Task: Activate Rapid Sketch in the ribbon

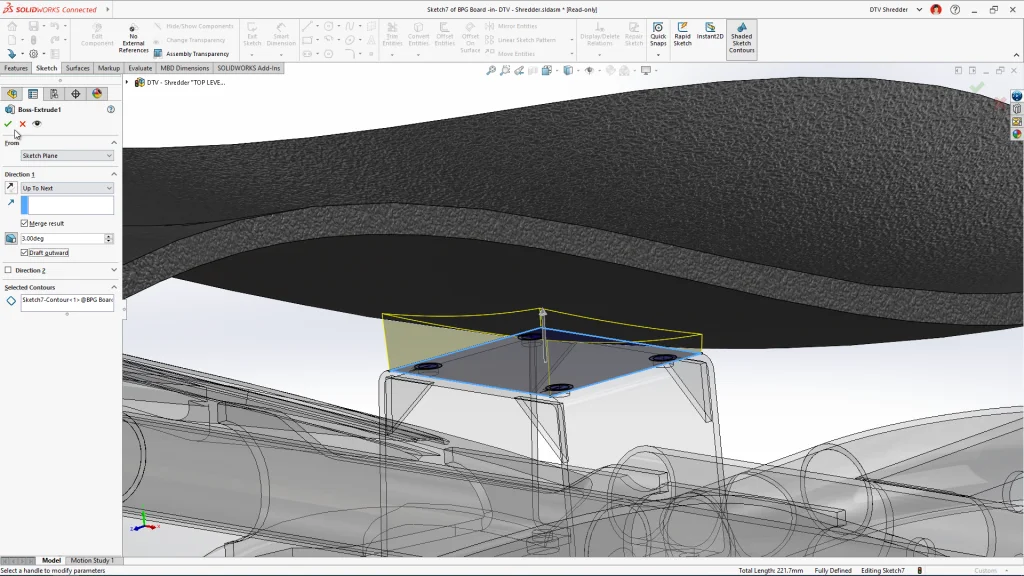Action: pos(682,33)
